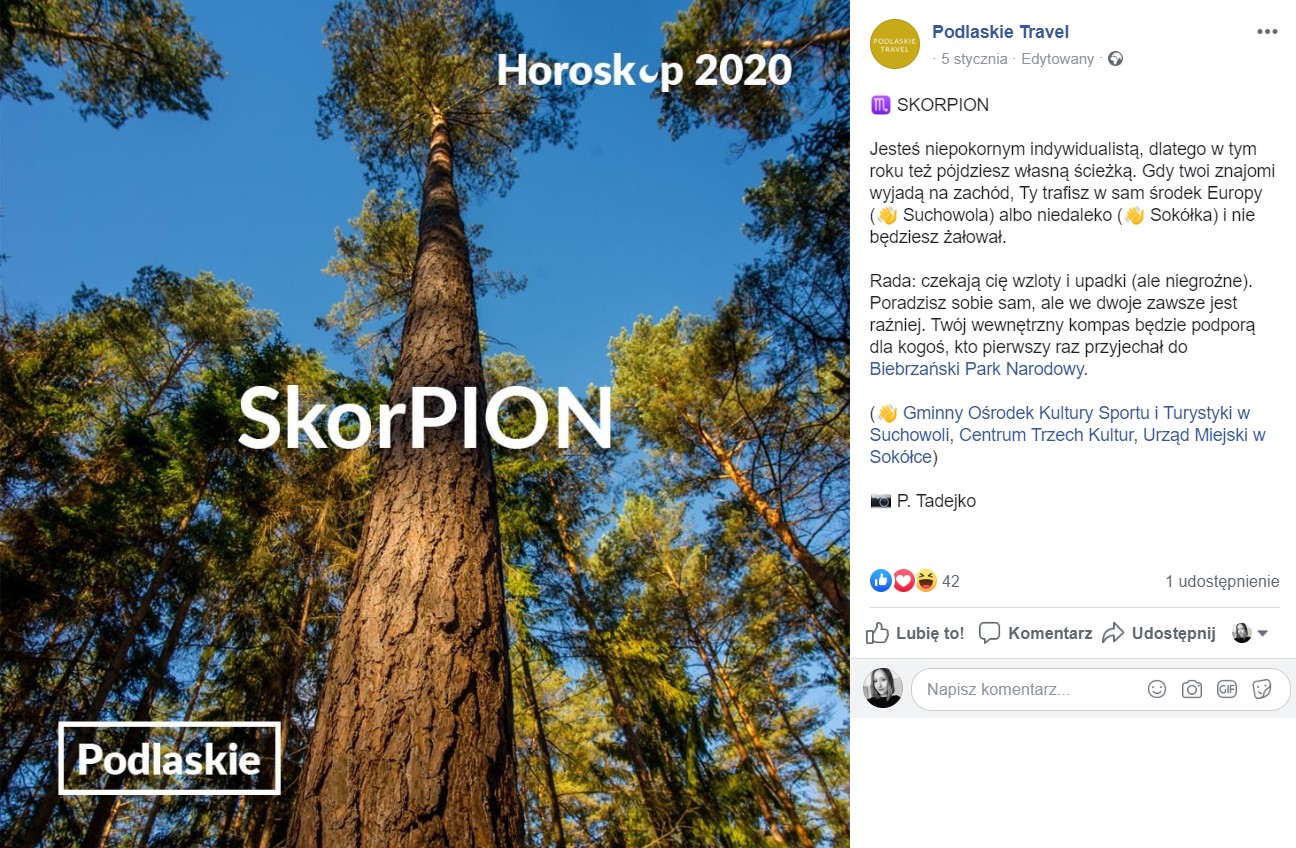Open the commenting-as profile dropdown

coord(1250,633)
